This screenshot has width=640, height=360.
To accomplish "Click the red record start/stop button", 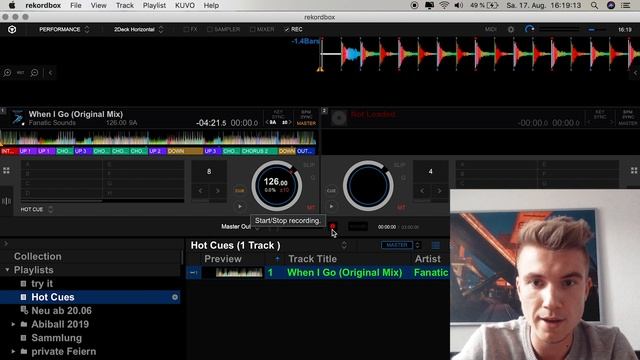I will 333,227.
